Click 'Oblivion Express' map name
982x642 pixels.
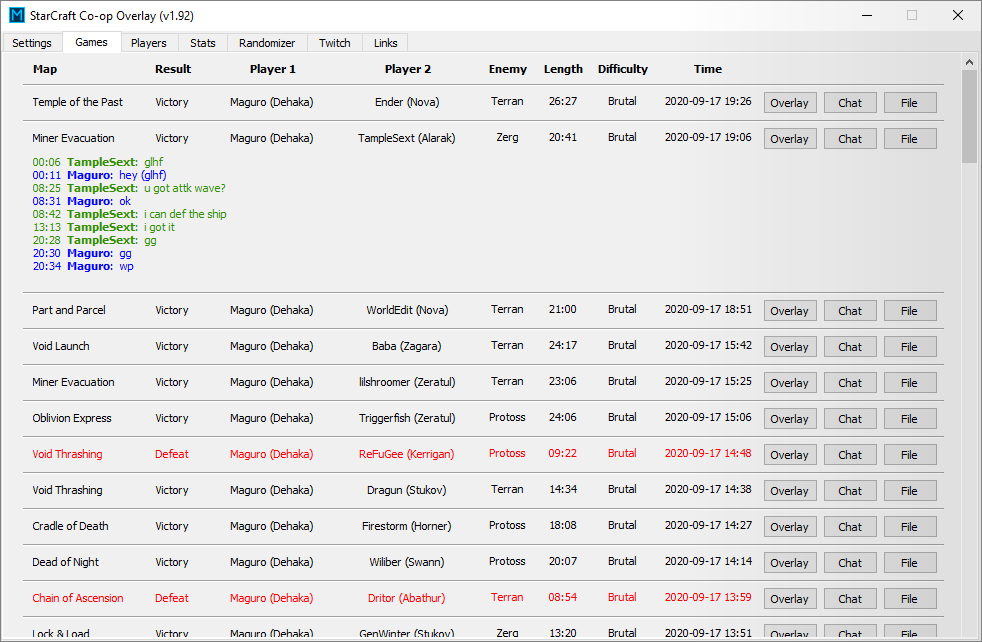pyautogui.click(x=72, y=418)
